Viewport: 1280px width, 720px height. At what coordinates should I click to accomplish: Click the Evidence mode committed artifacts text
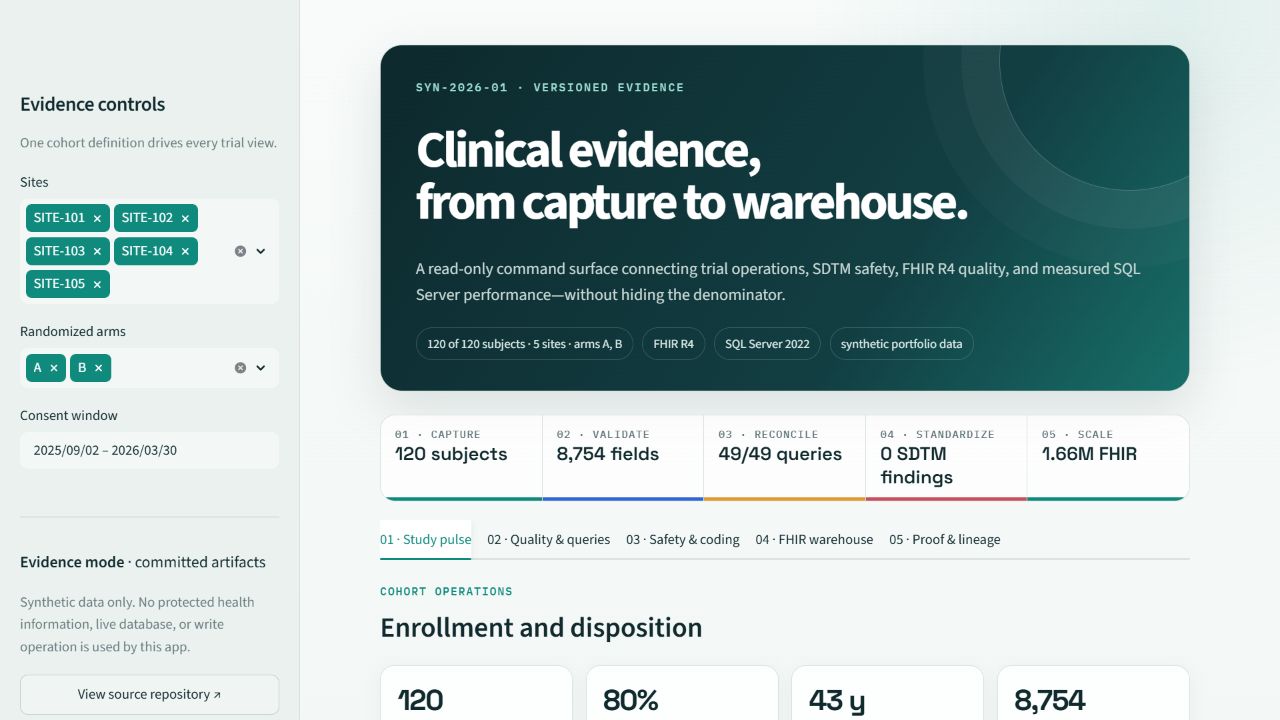pos(143,562)
